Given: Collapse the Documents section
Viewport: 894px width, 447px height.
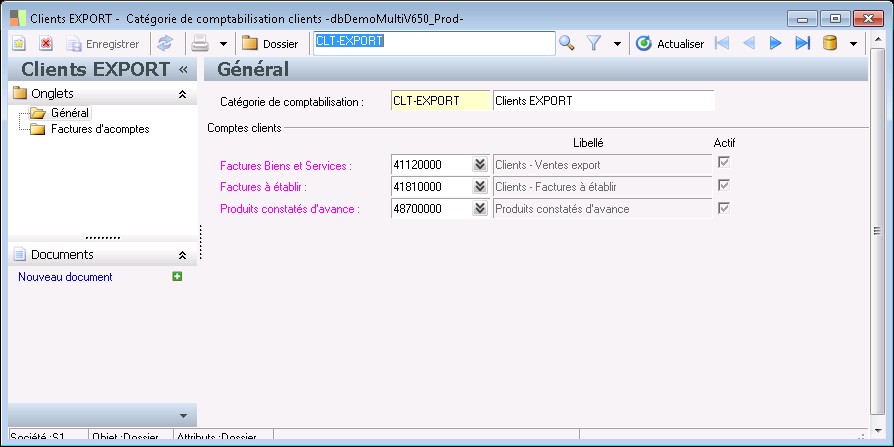Looking at the screenshot, I should (x=182, y=255).
